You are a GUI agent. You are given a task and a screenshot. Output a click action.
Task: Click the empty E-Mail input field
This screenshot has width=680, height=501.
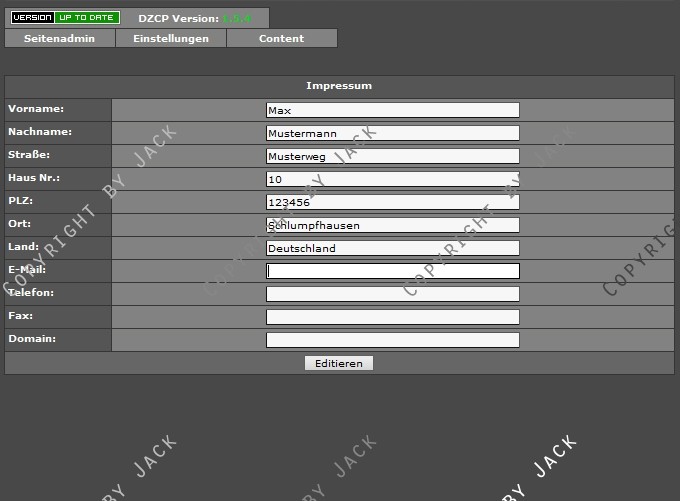392,271
